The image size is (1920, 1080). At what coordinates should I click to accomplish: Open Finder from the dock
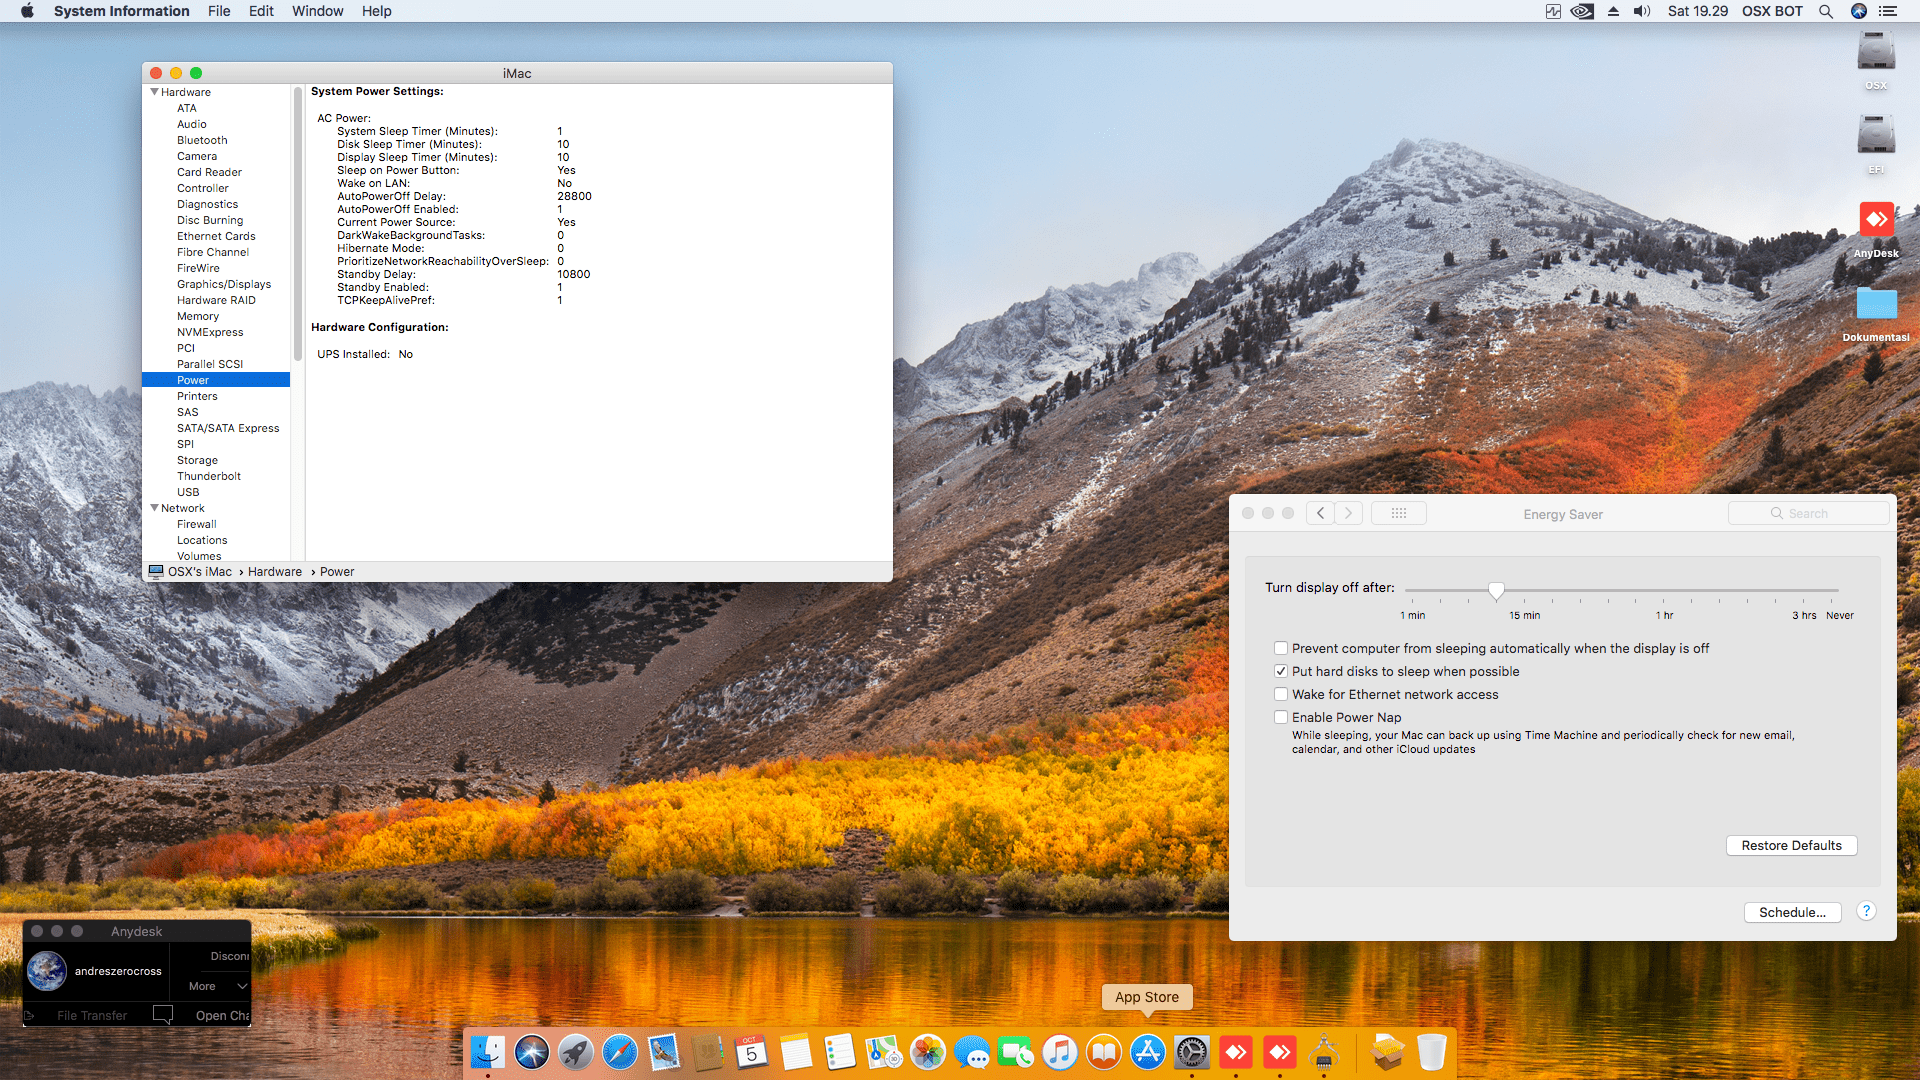point(488,1052)
